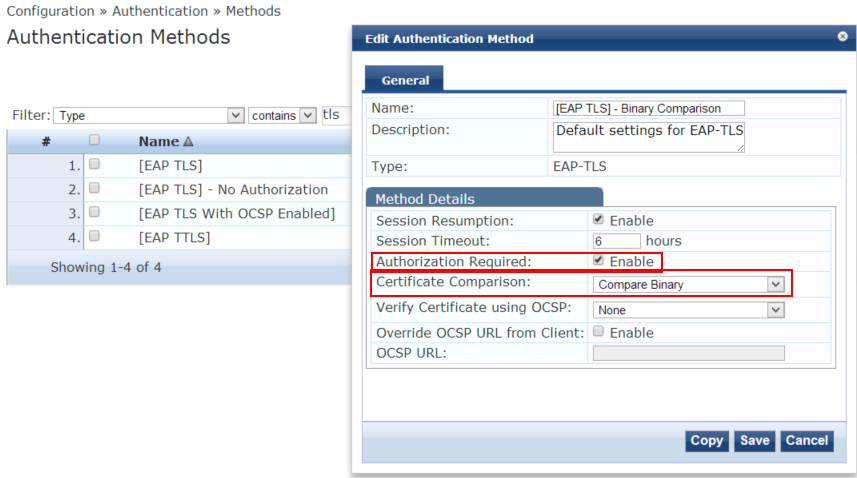
Task: Open the [EAP TLS] method
Action: click(170, 166)
